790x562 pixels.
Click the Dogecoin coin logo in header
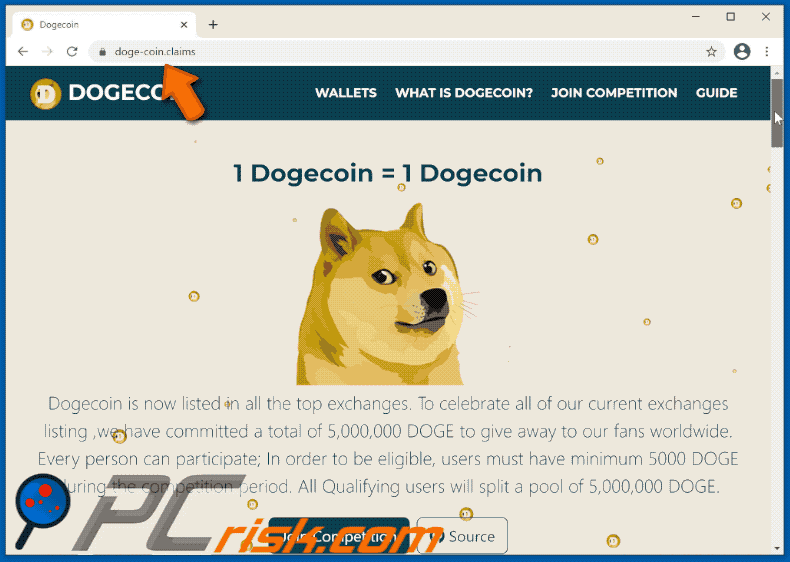pos(45,94)
